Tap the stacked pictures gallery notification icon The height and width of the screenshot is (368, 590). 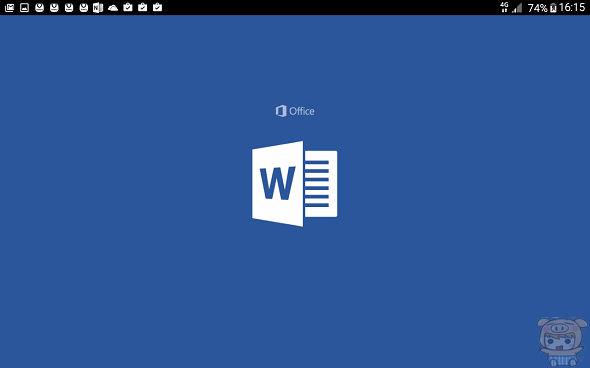pyautogui.click(x=9, y=8)
